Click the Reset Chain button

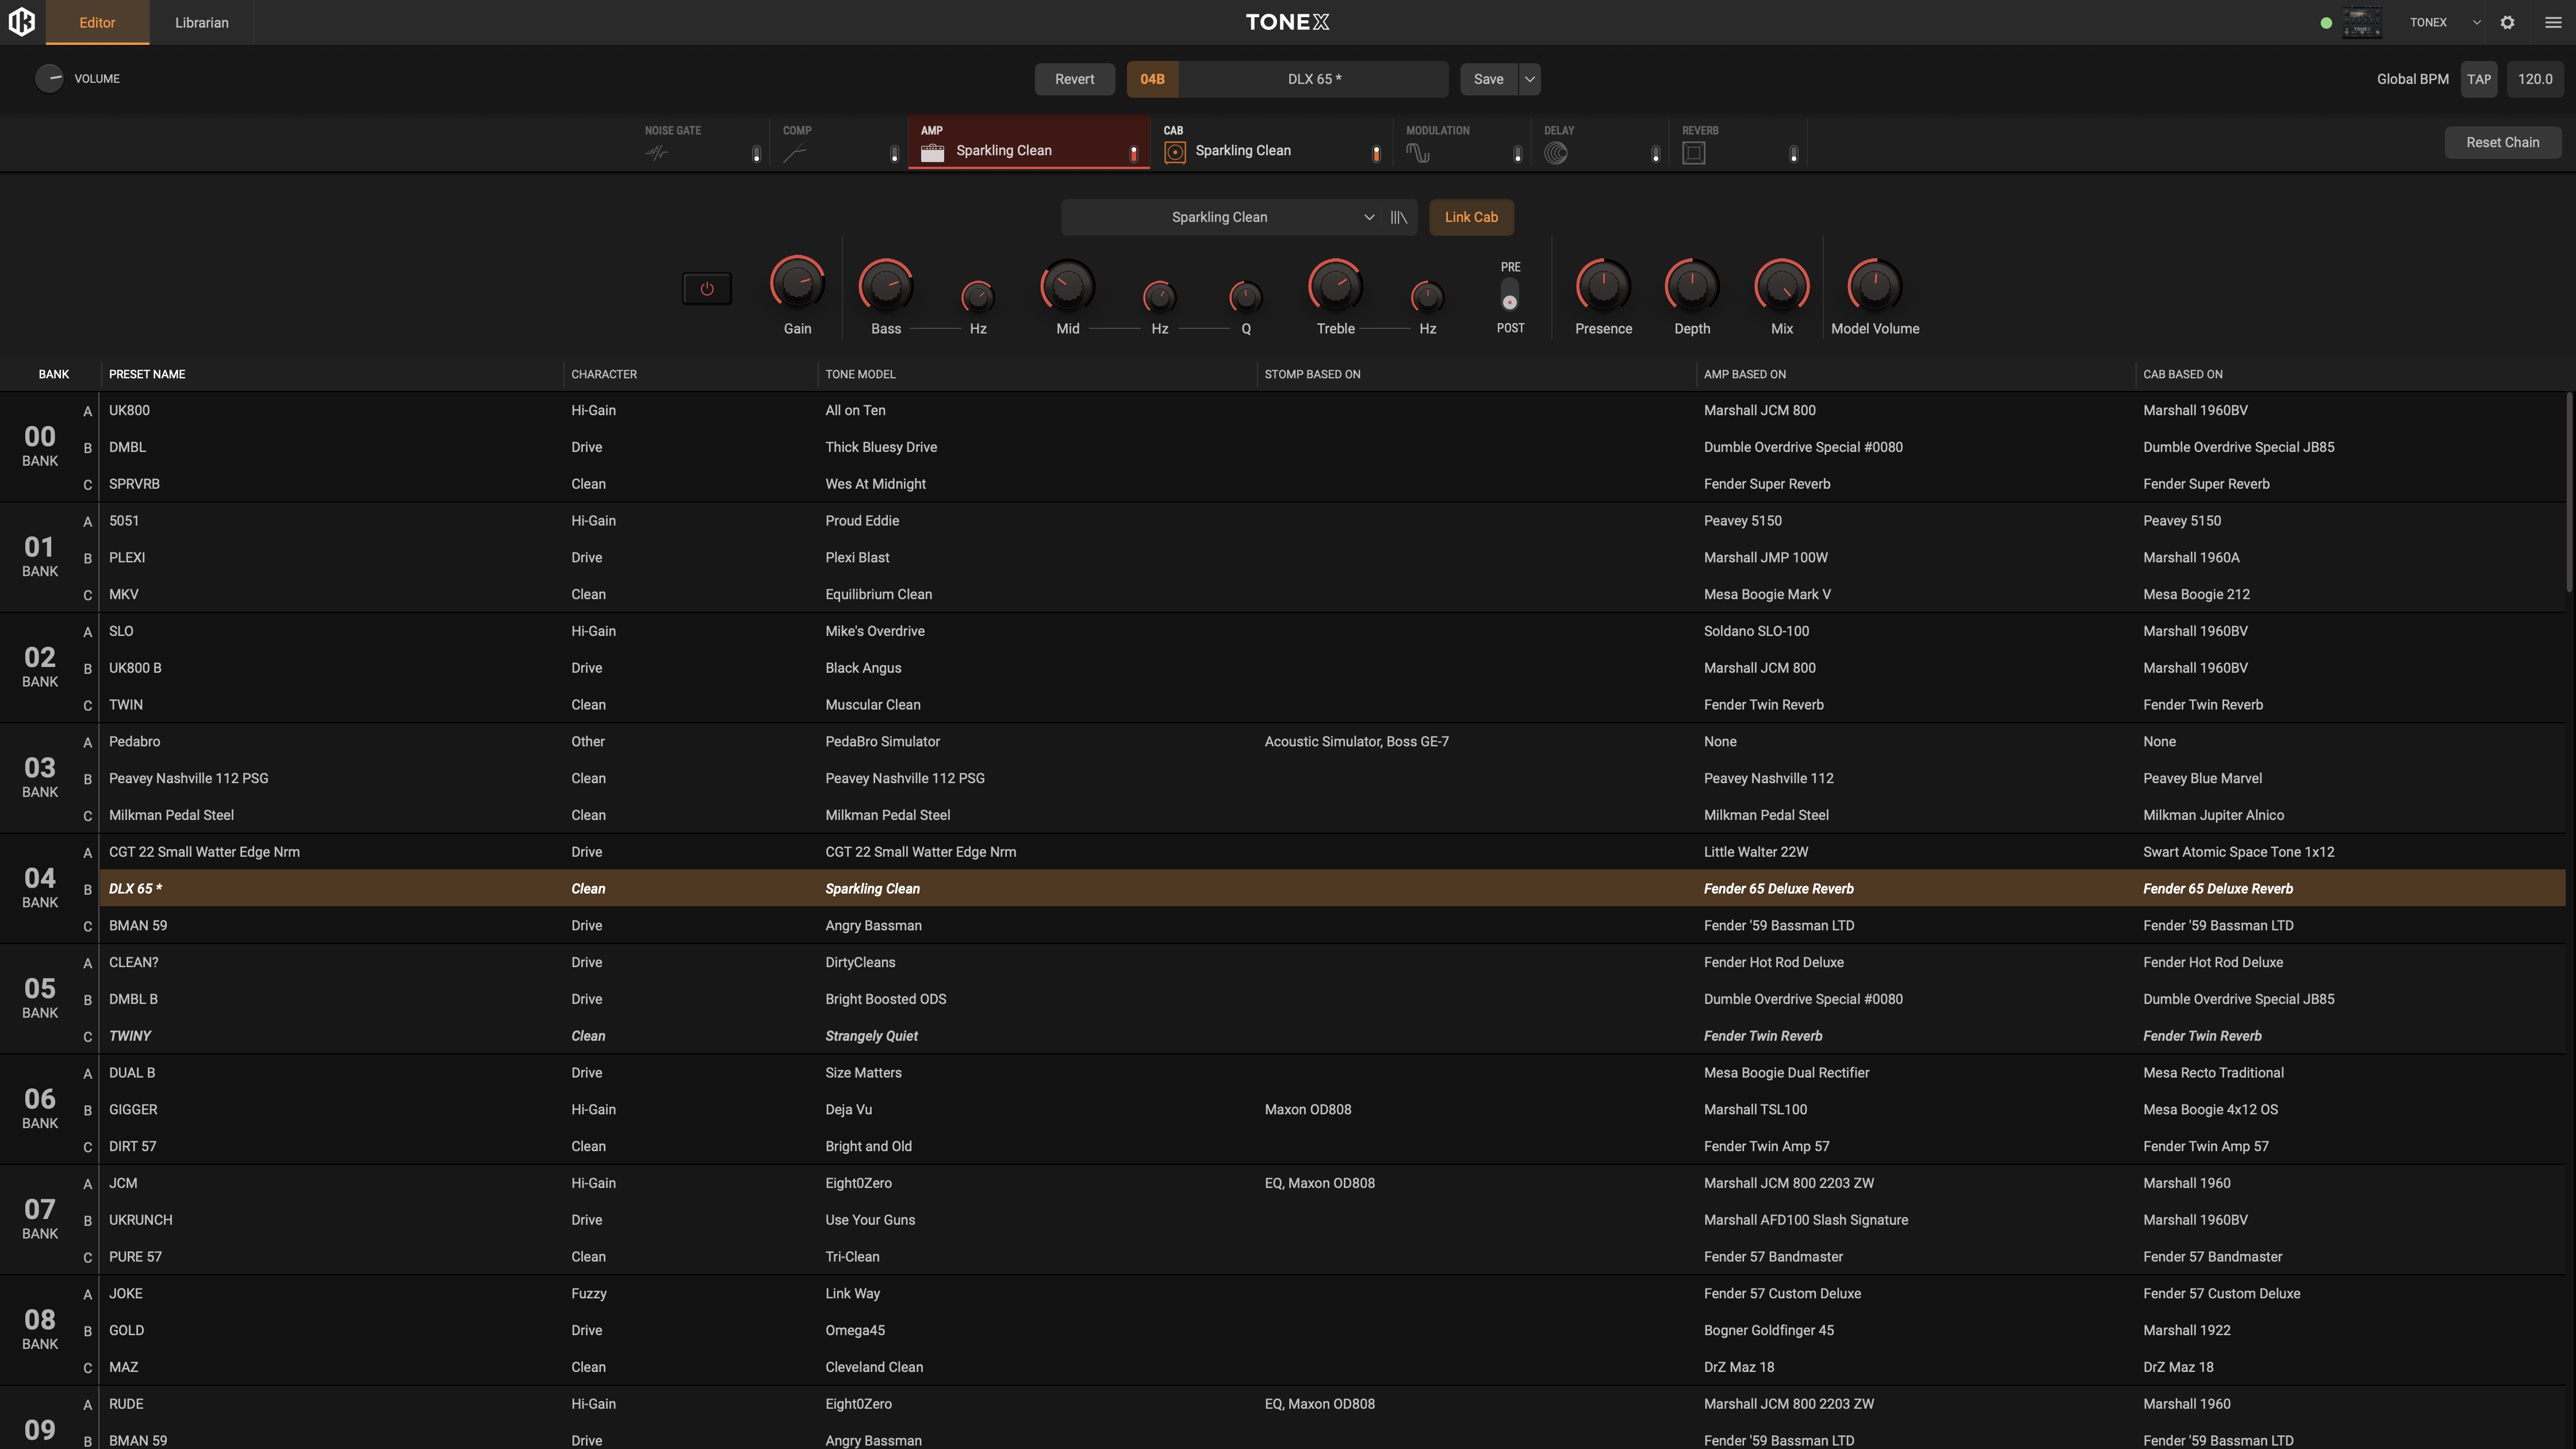pos(2503,142)
